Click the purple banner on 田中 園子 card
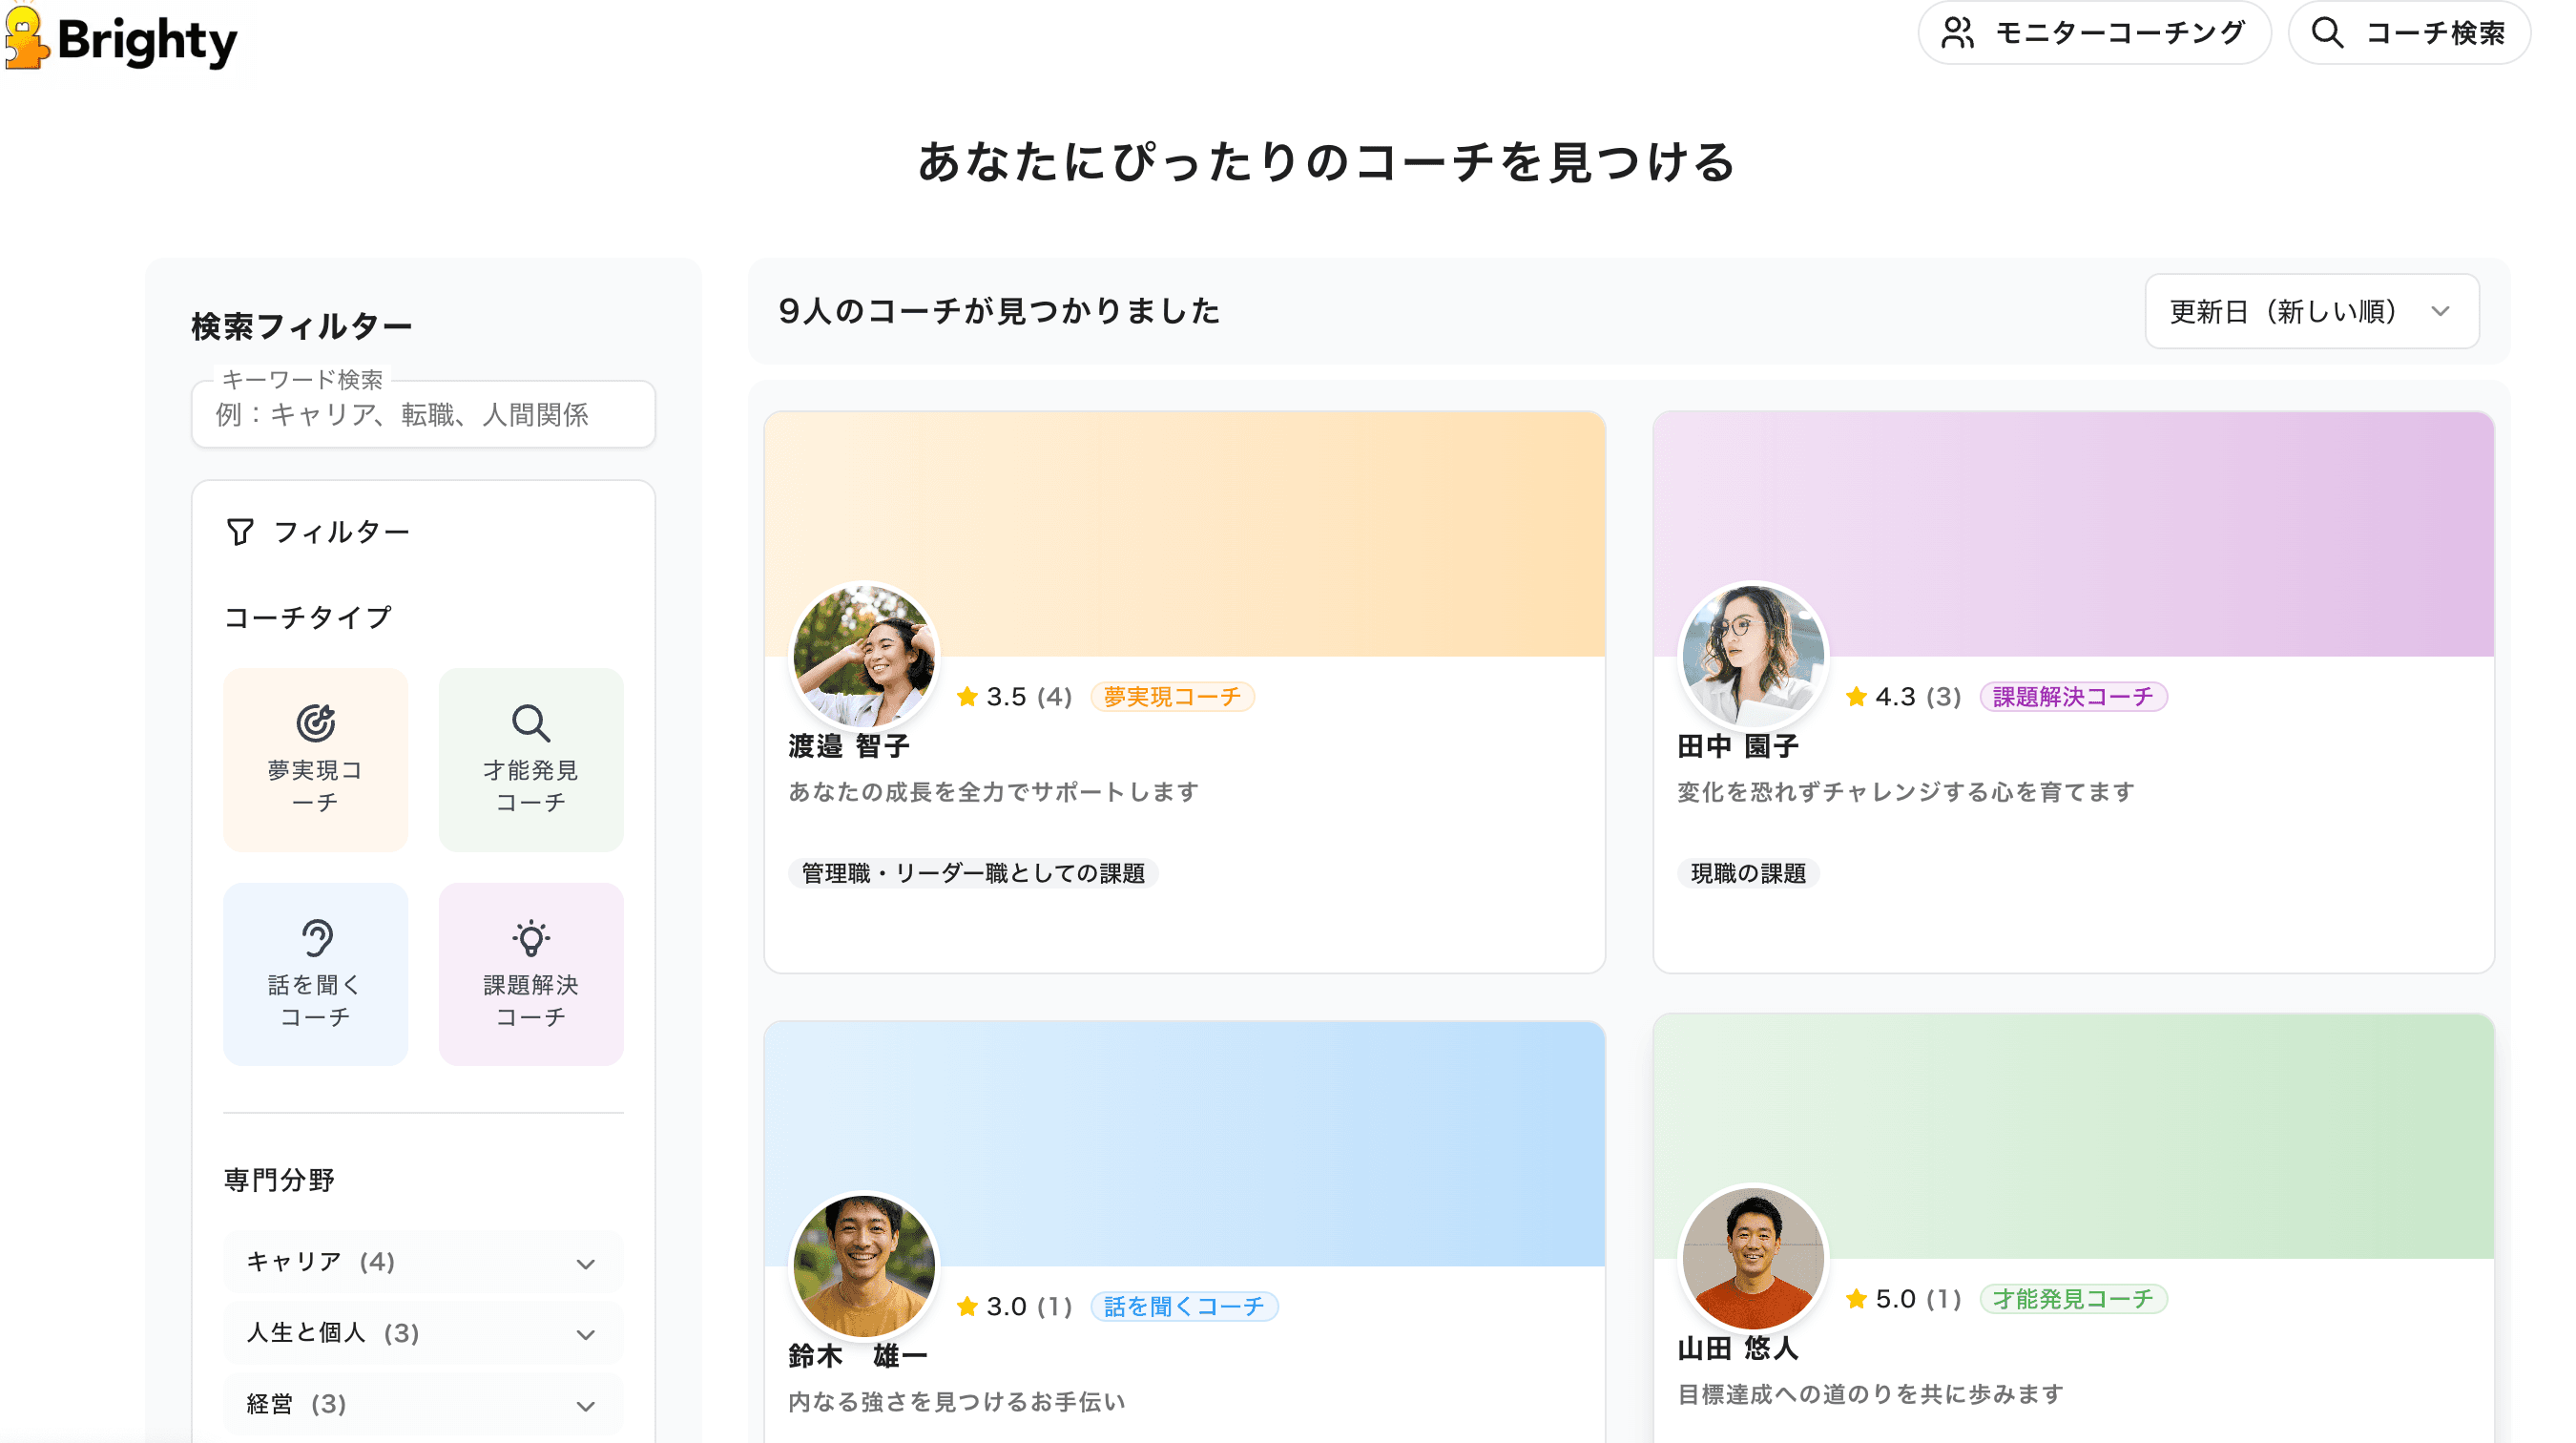The width and height of the screenshot is (2576, 1443). 2073,534
